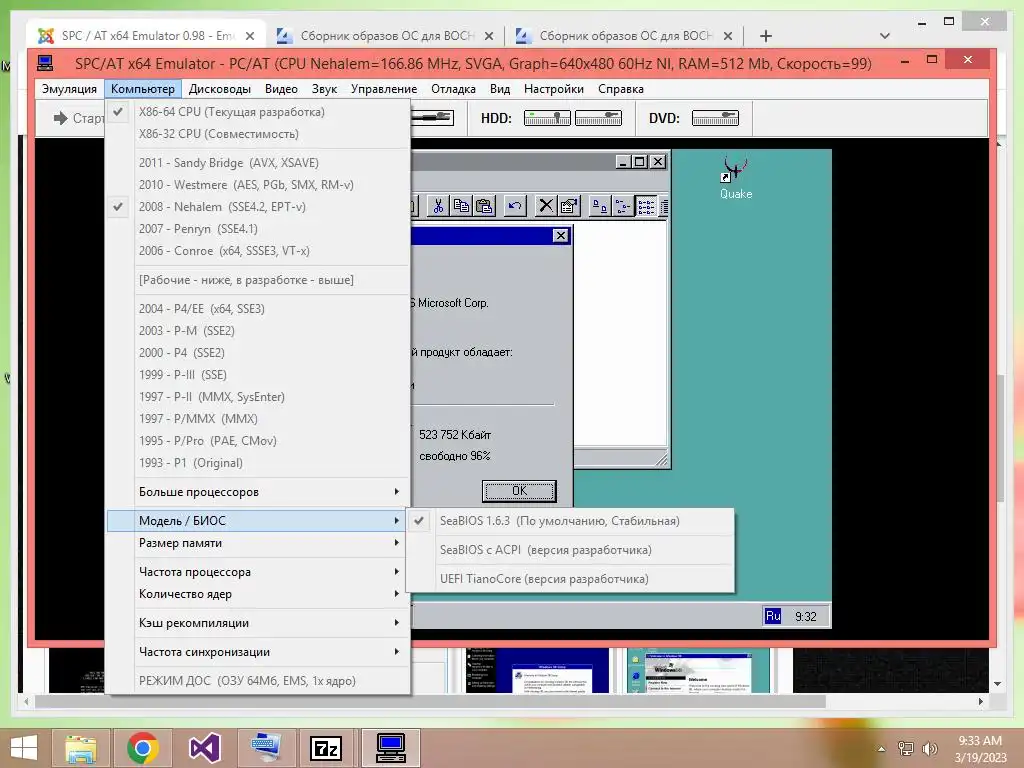Open the Управление menu

pos(384,89)
